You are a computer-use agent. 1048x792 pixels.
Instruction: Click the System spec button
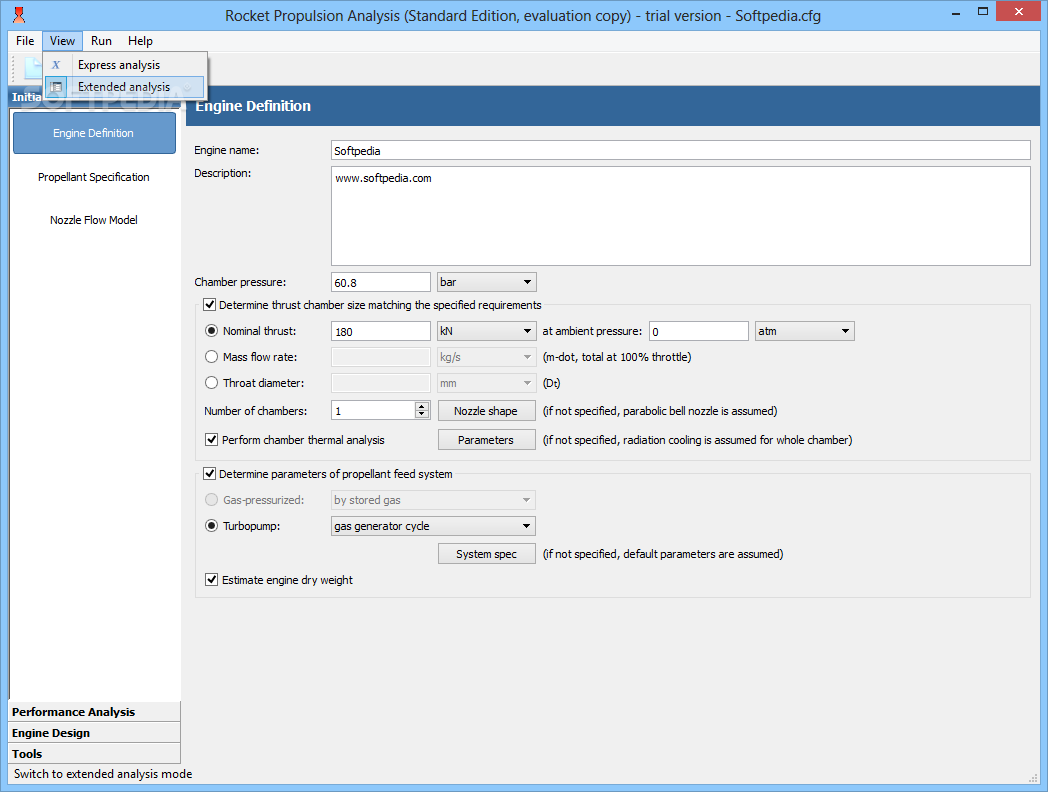click(x=487, y=554)
